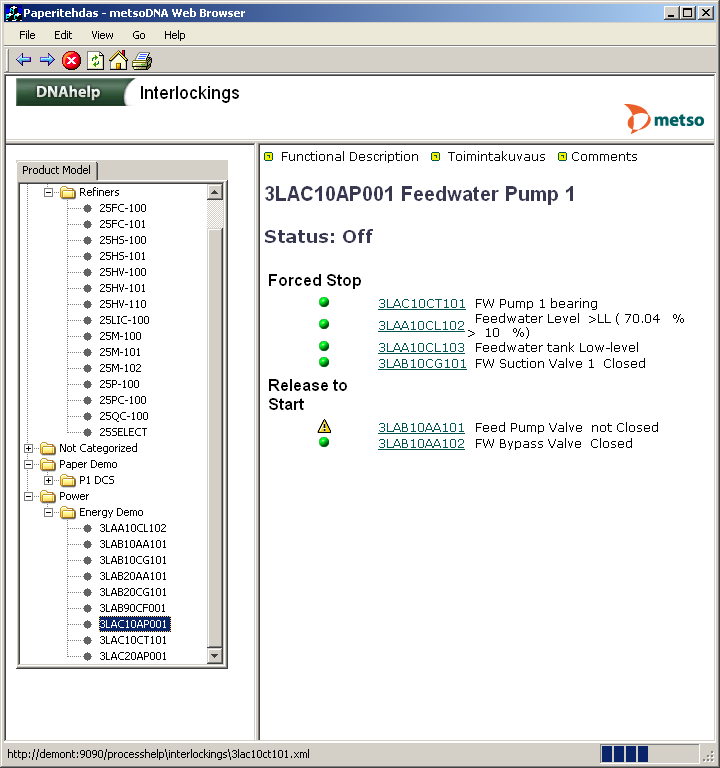The width and height of the screenshot is (720, 768).
Task: Select highlighted tree item 3LAC10AP001
Action: pos(134,624)
